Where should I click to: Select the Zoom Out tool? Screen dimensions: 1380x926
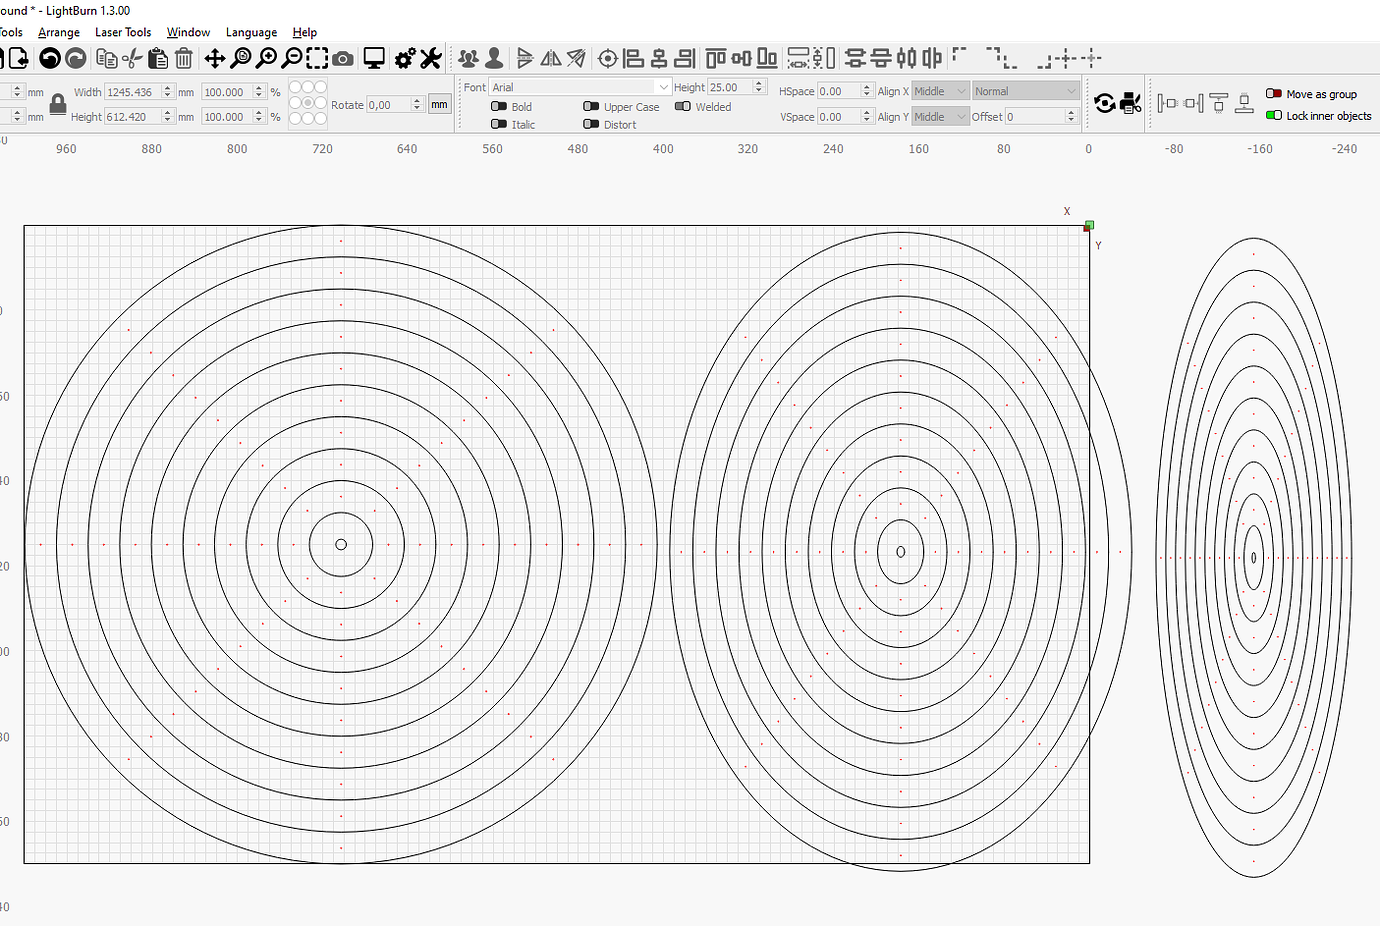coord(291,58)
